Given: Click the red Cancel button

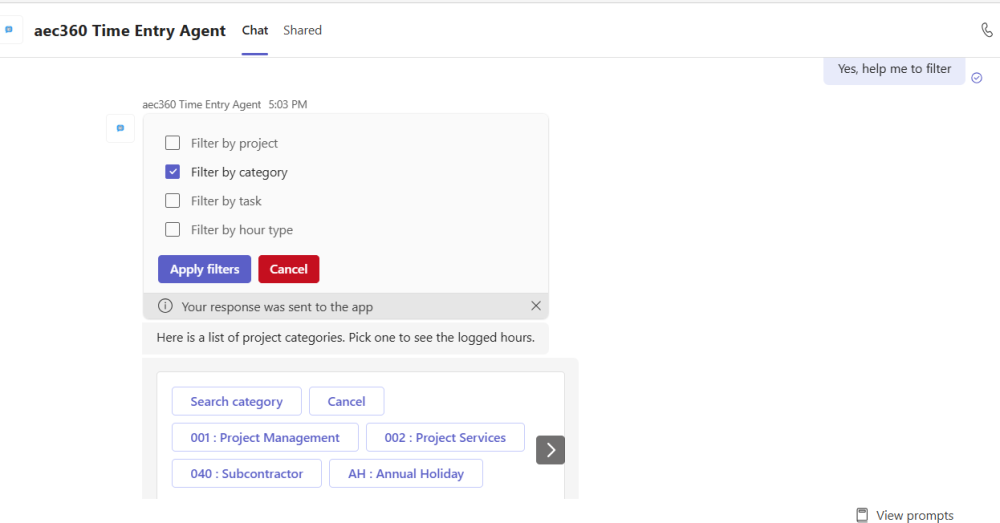Looking at the screenshot, I should pos(289,269).
